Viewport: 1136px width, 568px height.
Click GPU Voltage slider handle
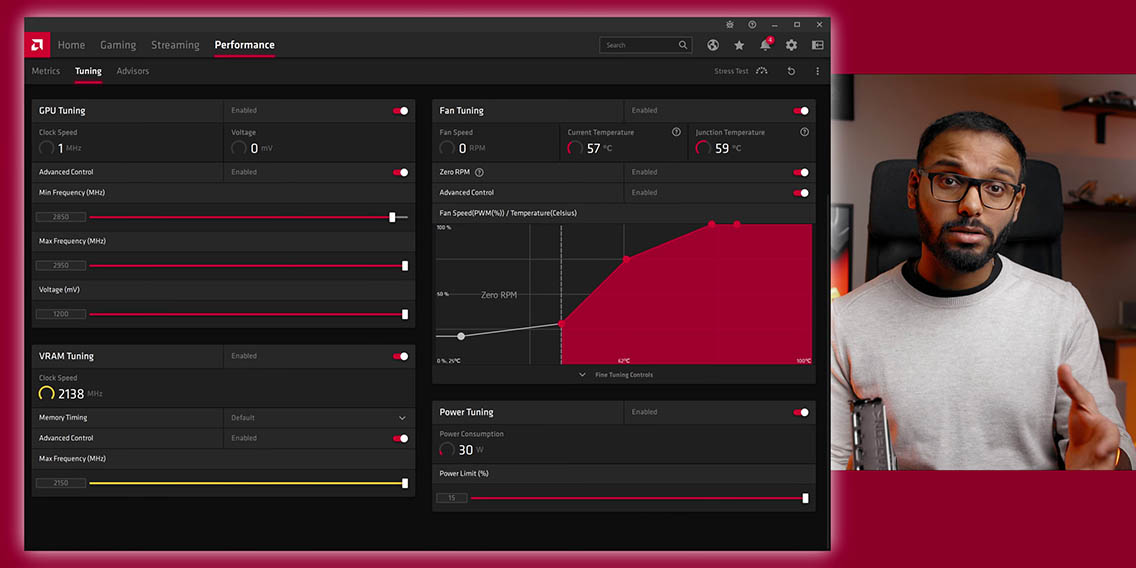pos(405,314)
